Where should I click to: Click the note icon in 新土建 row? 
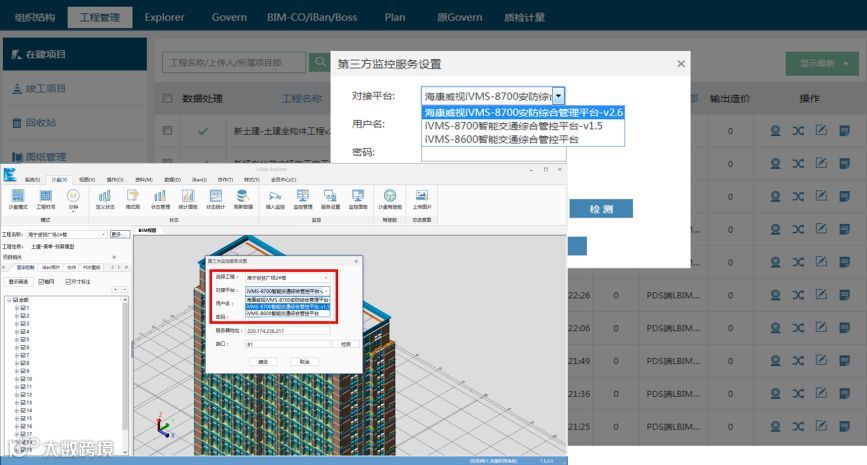[844, 131]
